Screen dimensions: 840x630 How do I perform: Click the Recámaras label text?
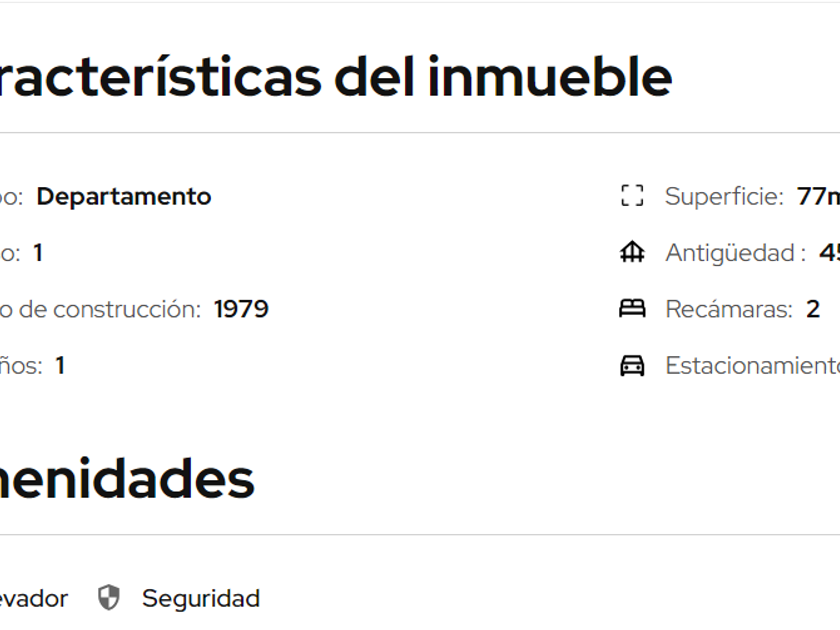[x=728, y=309]
